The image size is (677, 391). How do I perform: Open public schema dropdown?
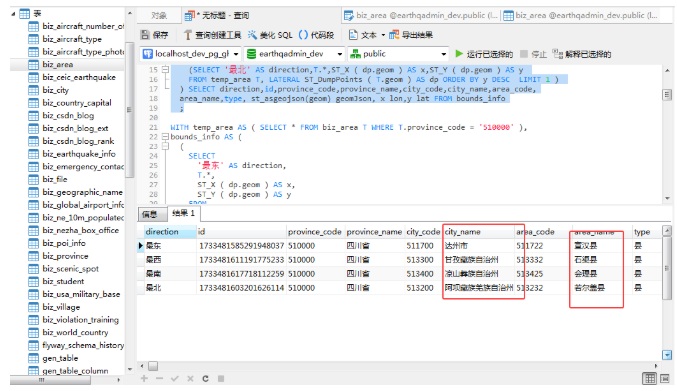point(443,54)
